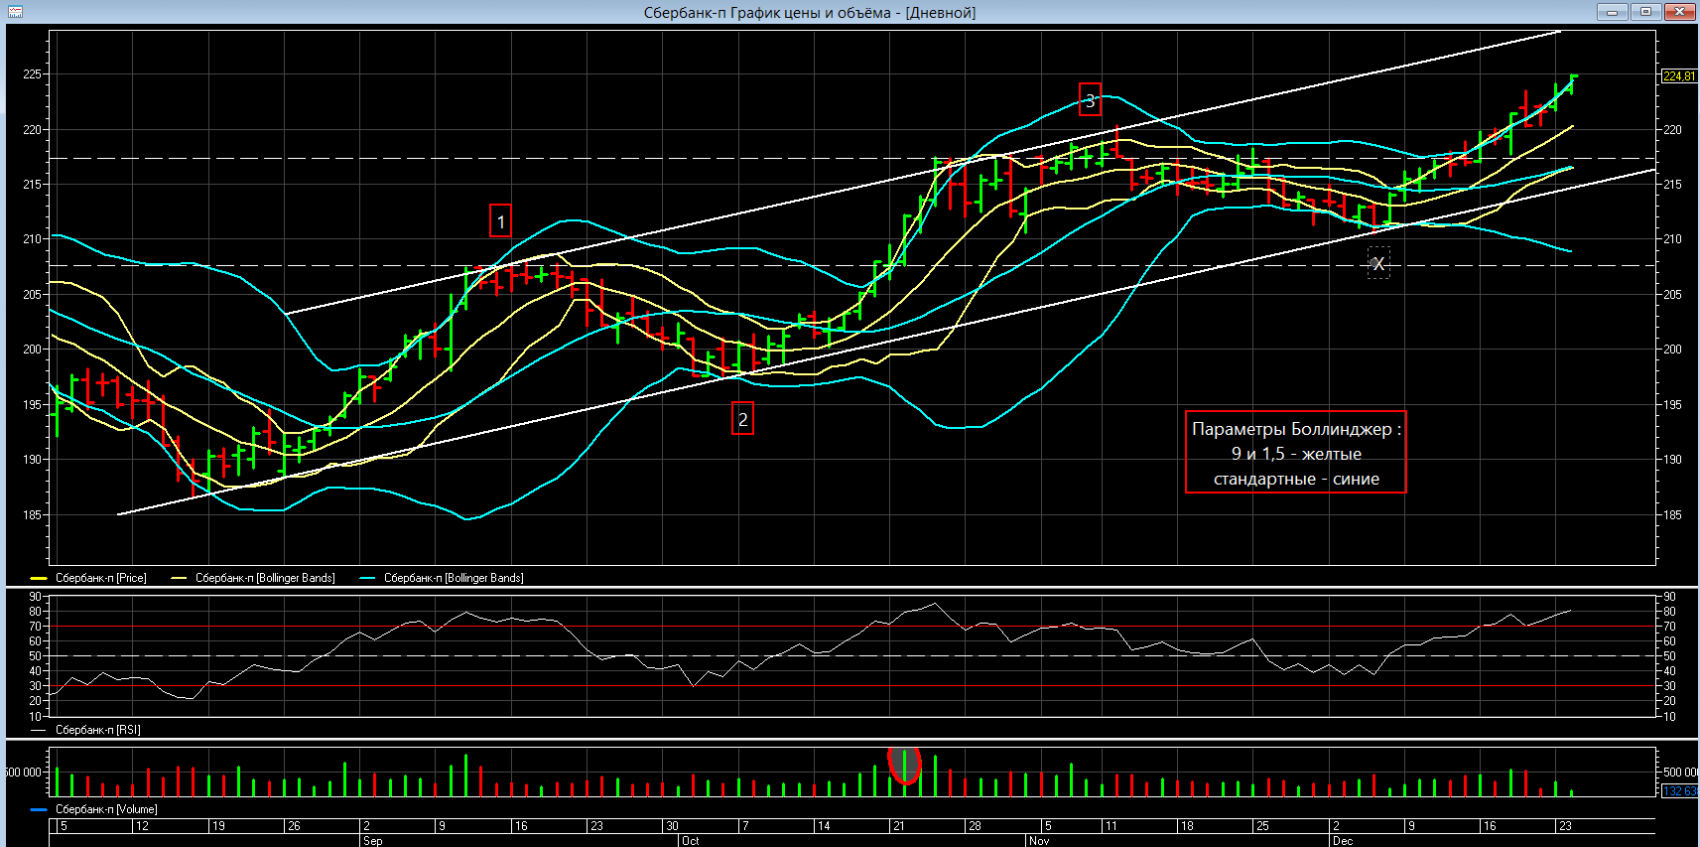Screen dimensions: 1700x847
Task: Select the Сбербанк-п [Volume] legend label
Action: click(106, 809)
